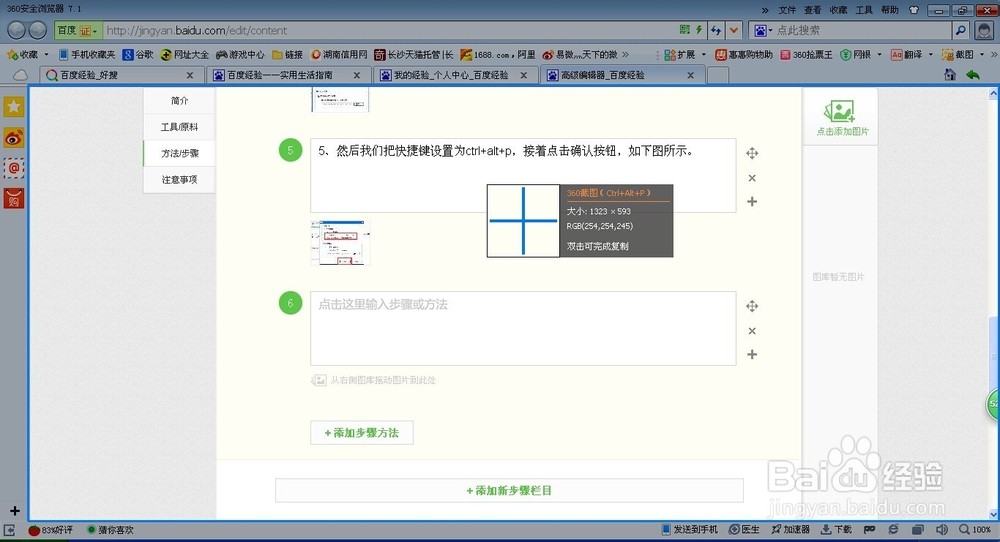Click the +添加新步骤栏目 button

pos(509,490)
